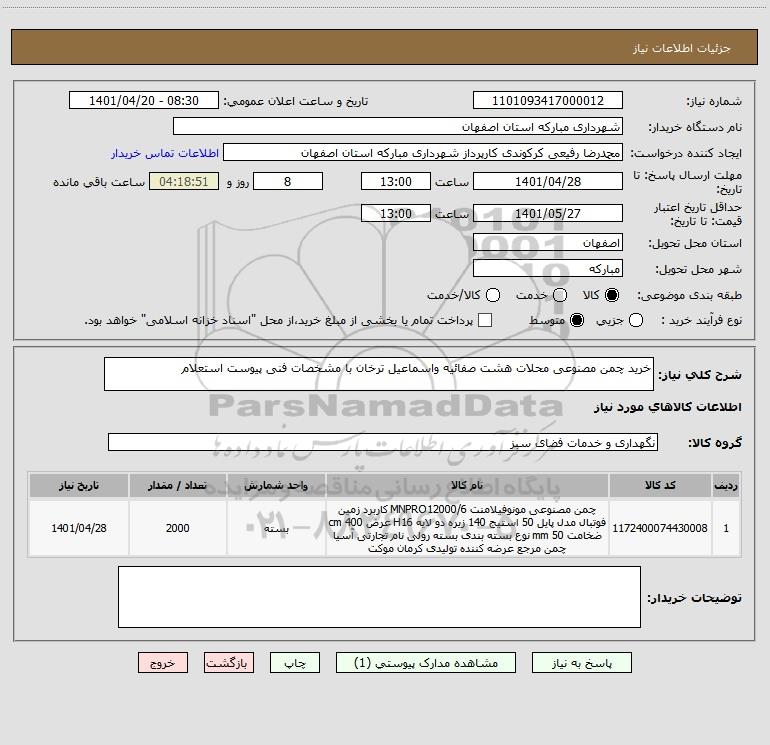Click the بازگشت back button

click(x=229, y=663)
